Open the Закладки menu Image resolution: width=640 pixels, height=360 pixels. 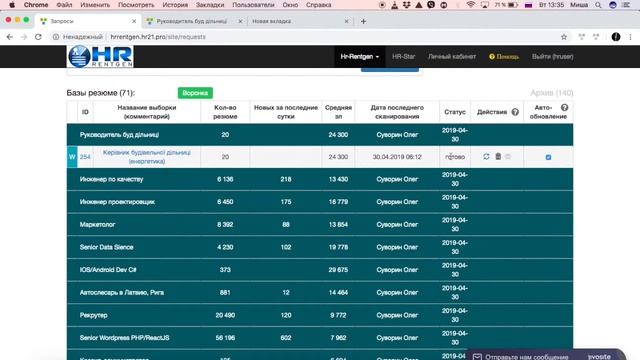(x=210, y=5)
